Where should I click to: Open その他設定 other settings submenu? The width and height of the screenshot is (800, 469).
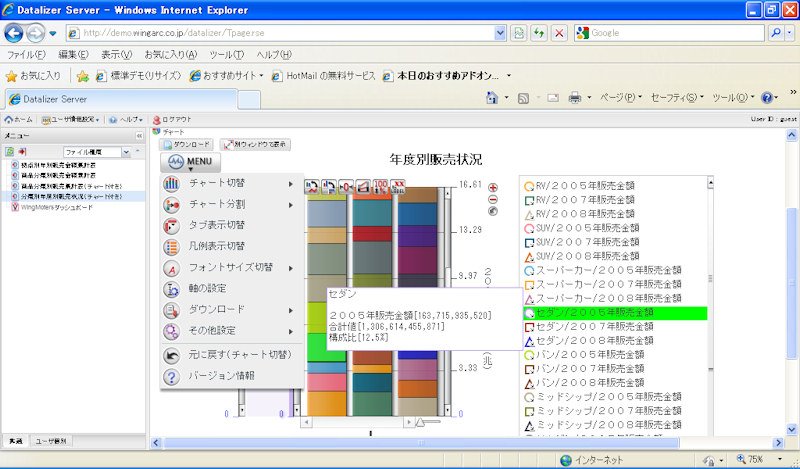[232, 331]
